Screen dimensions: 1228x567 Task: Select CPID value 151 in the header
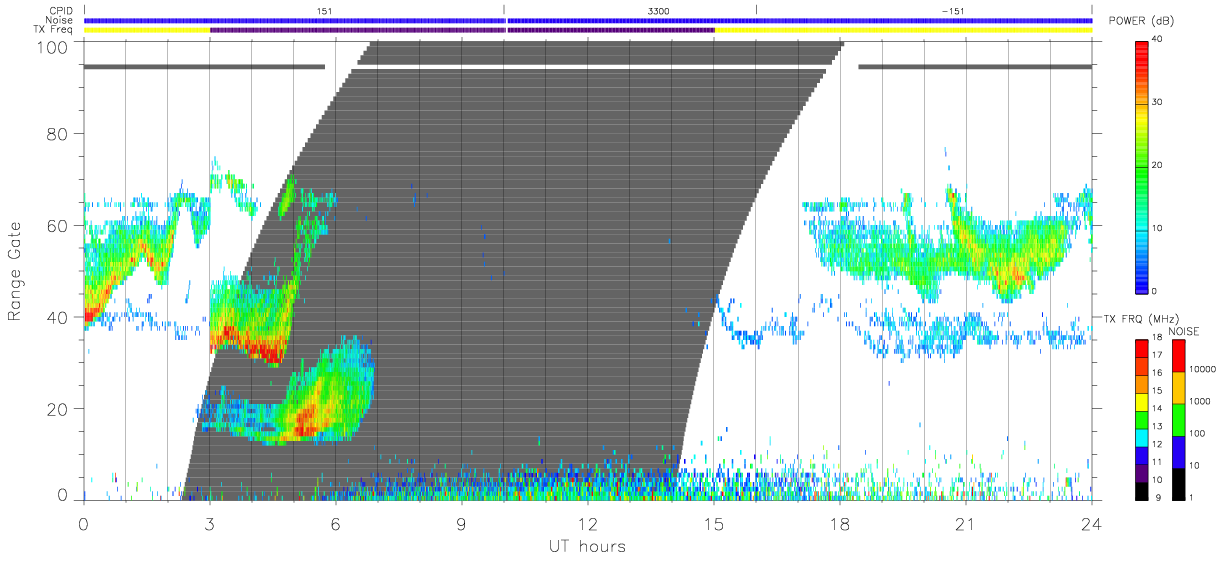(322, 11)
